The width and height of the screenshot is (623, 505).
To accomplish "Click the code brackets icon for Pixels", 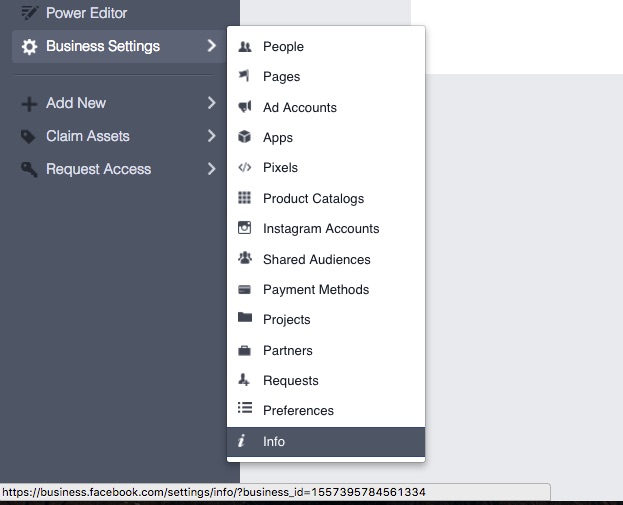I will point(245,168).
